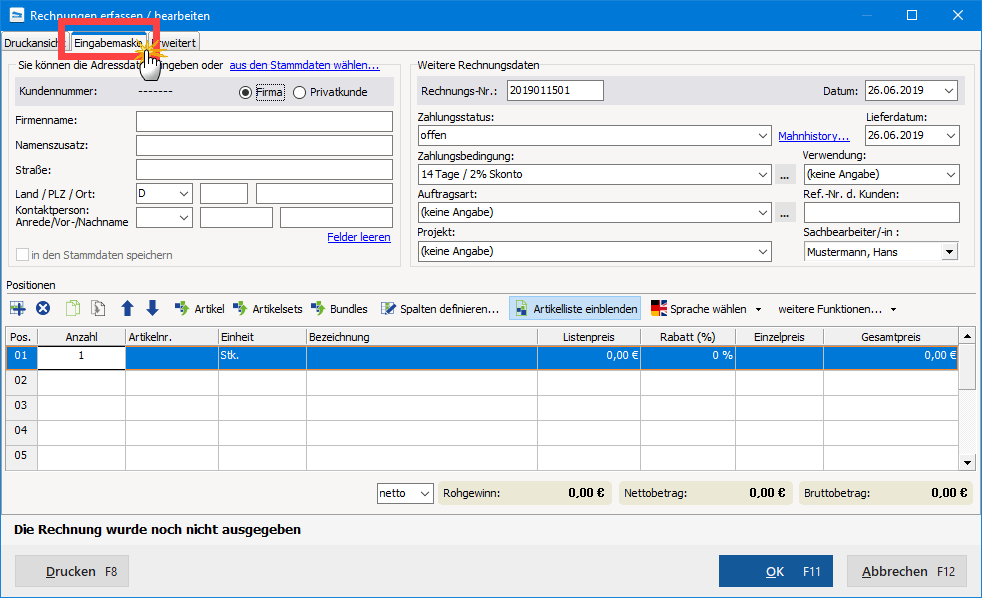Insert an Artikel into positions

[199, 309]
